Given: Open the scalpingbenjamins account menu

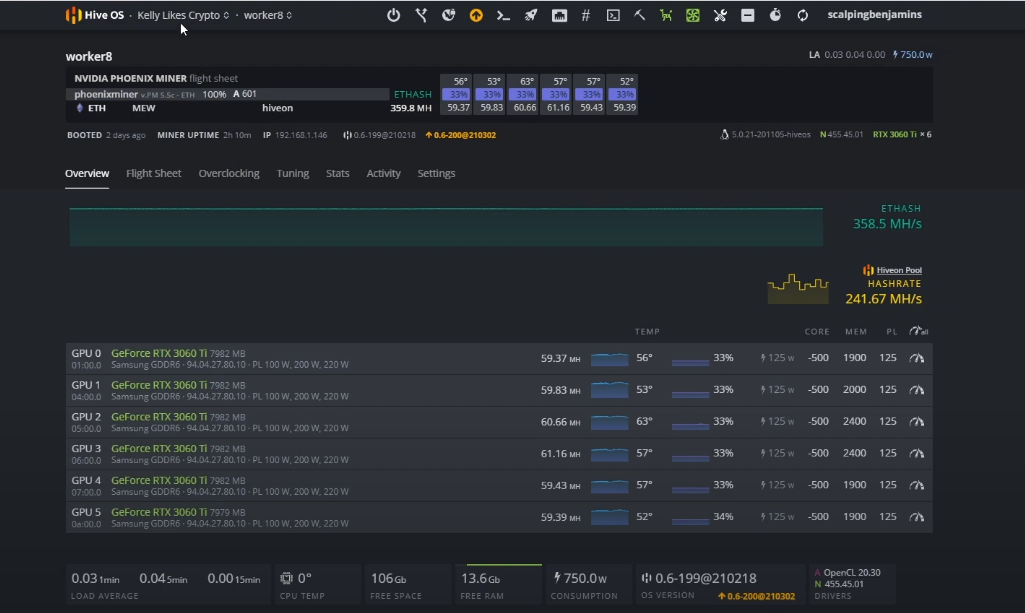Looking at the screenshot, I should tap(875, 14).
